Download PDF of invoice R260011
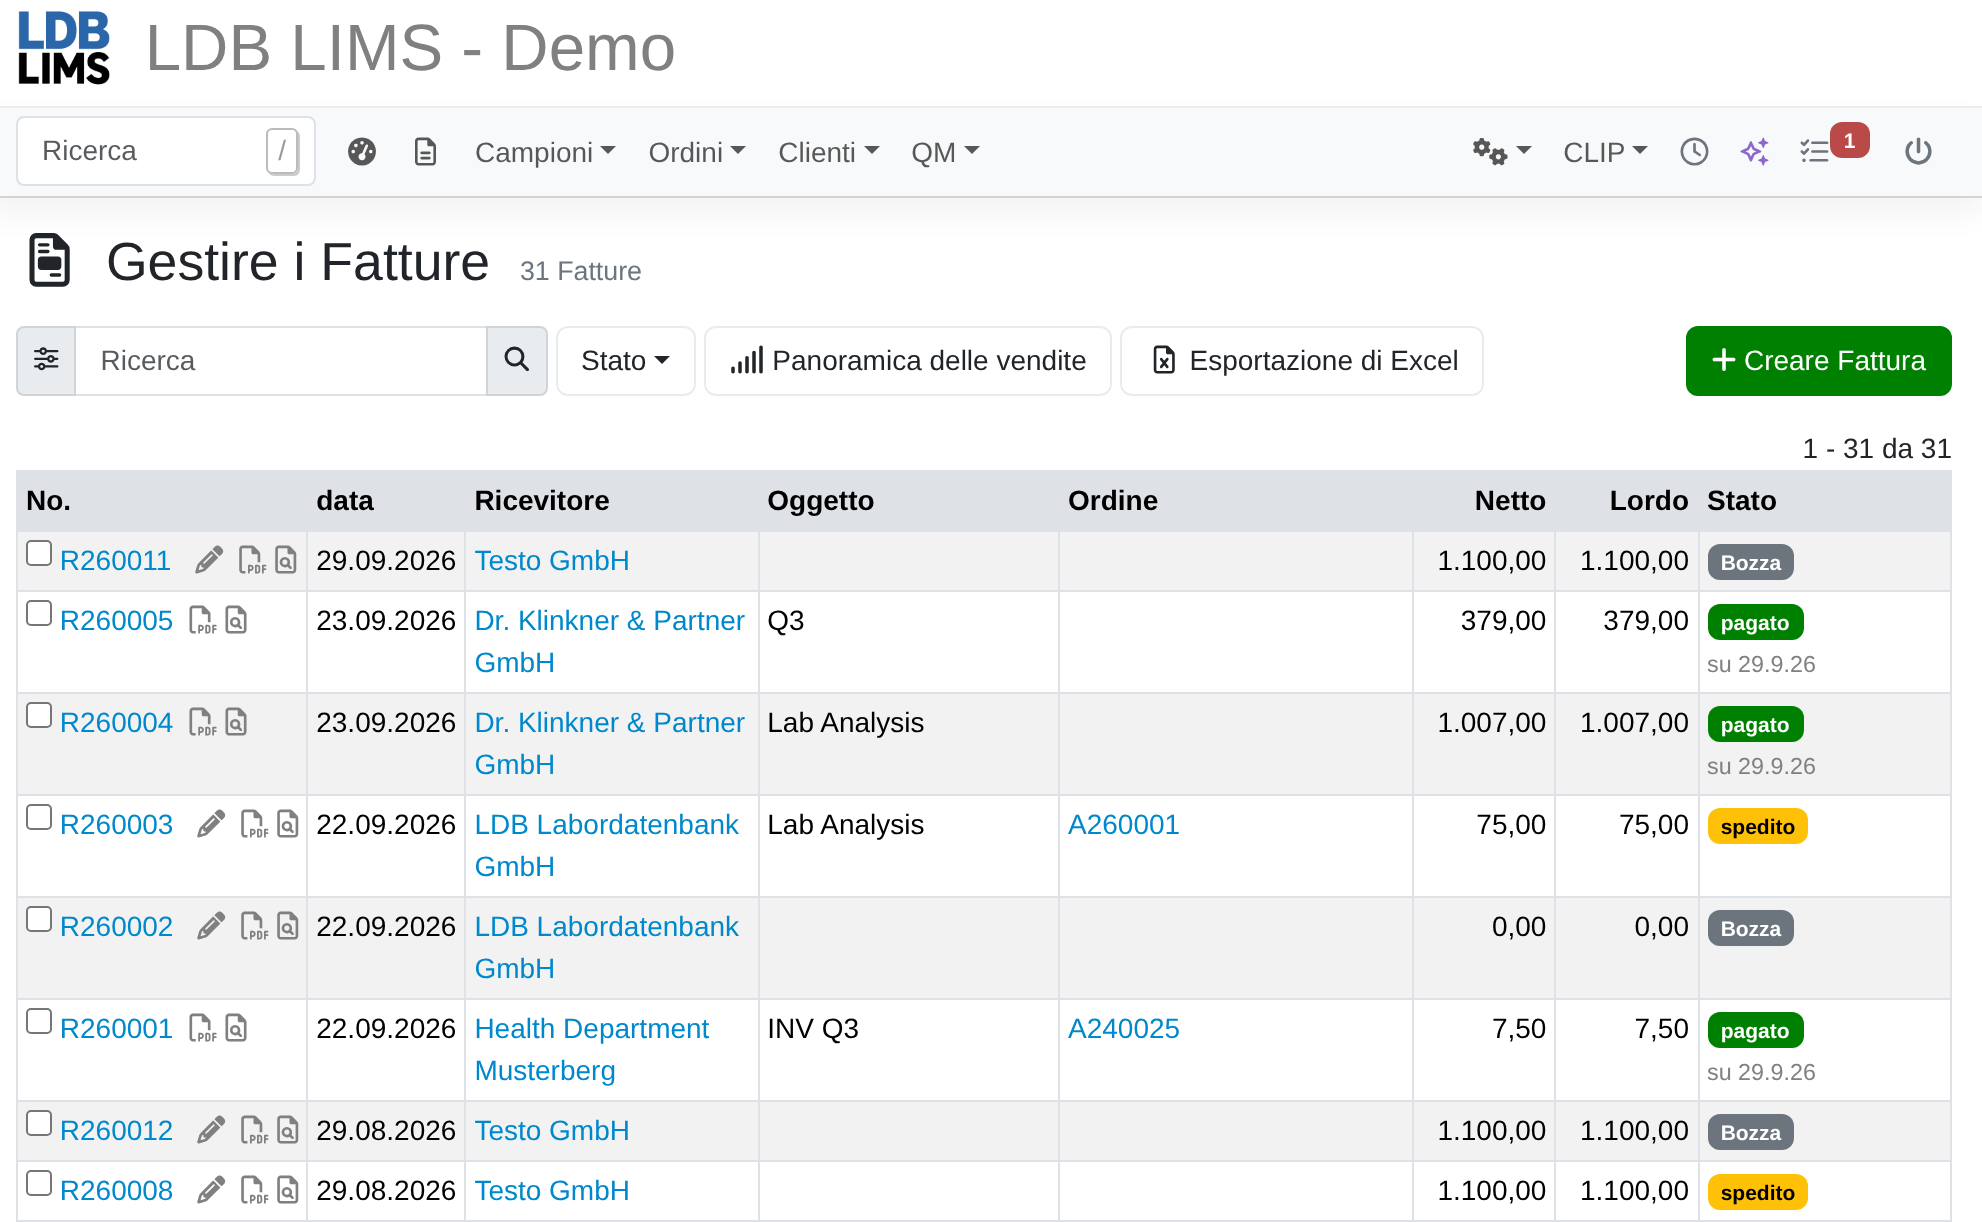Viewport: 1982px width, 1222px height. [x=252, y=560]
